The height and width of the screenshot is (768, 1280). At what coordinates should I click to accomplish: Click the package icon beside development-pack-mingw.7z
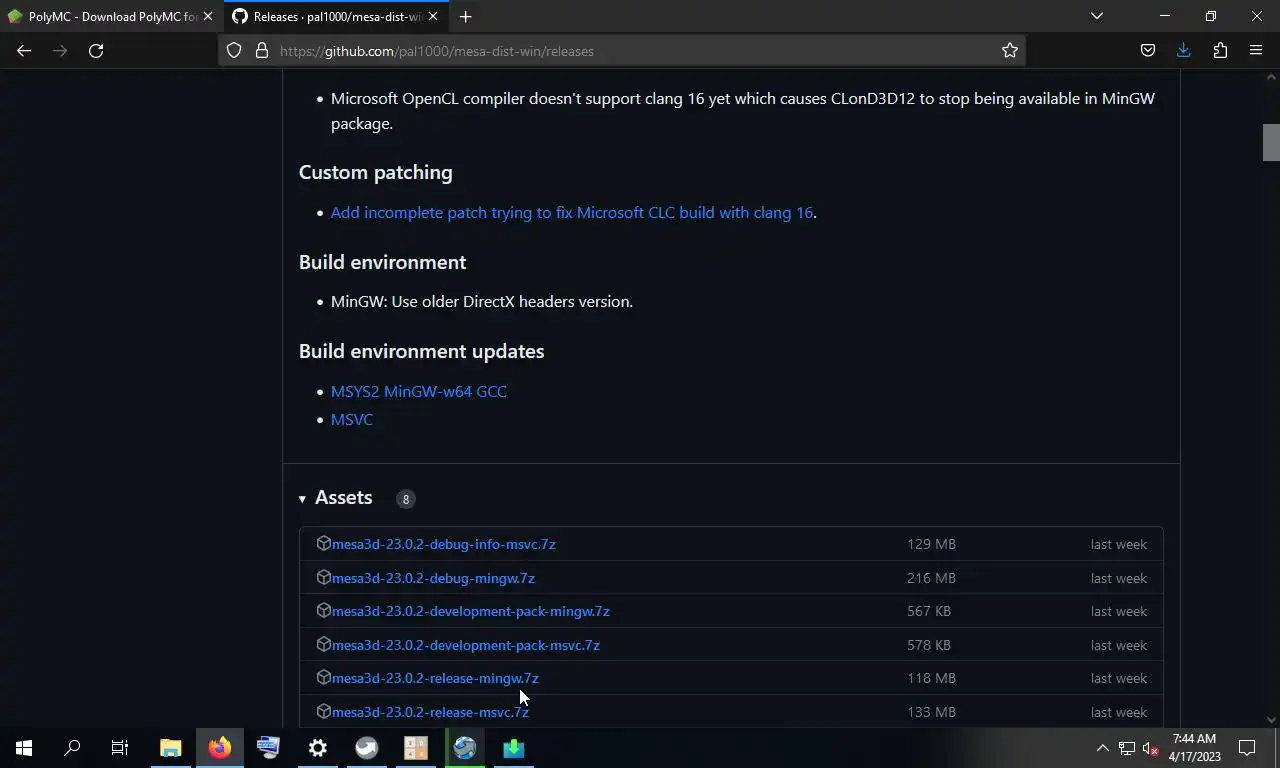pyautogui.click(x=323, y=610)
